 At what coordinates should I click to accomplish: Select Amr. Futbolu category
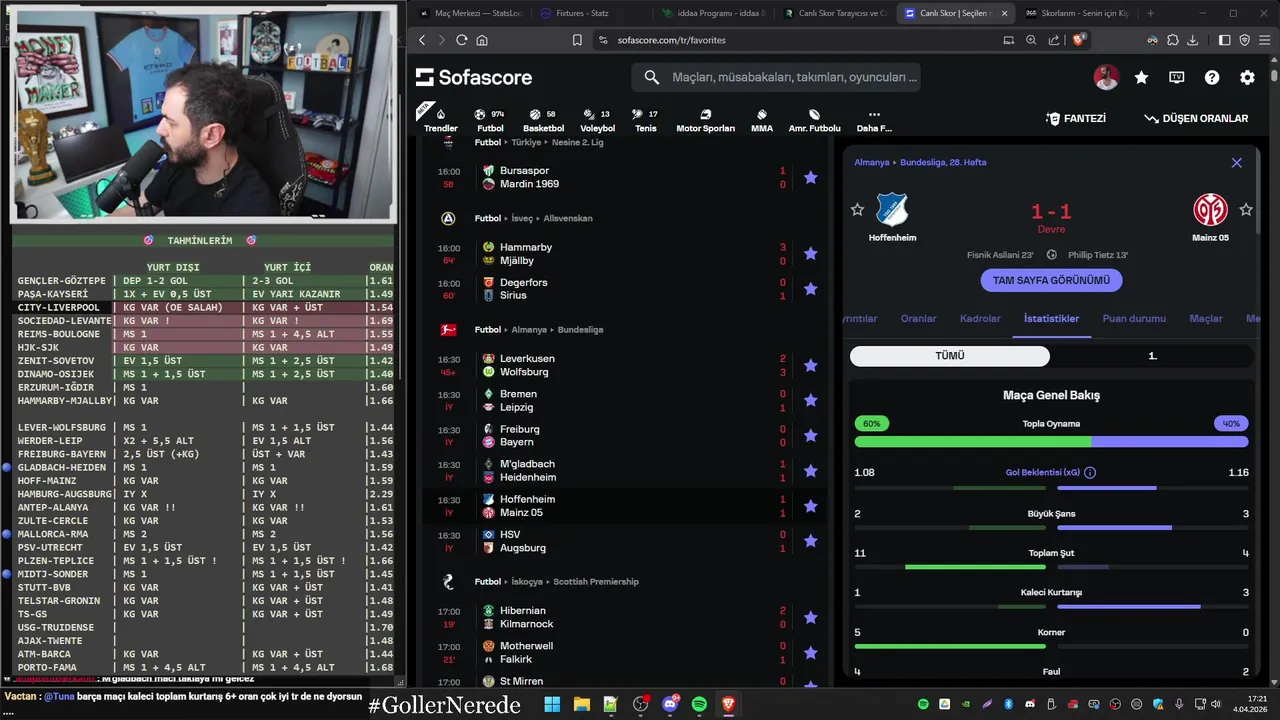[814, 120]
